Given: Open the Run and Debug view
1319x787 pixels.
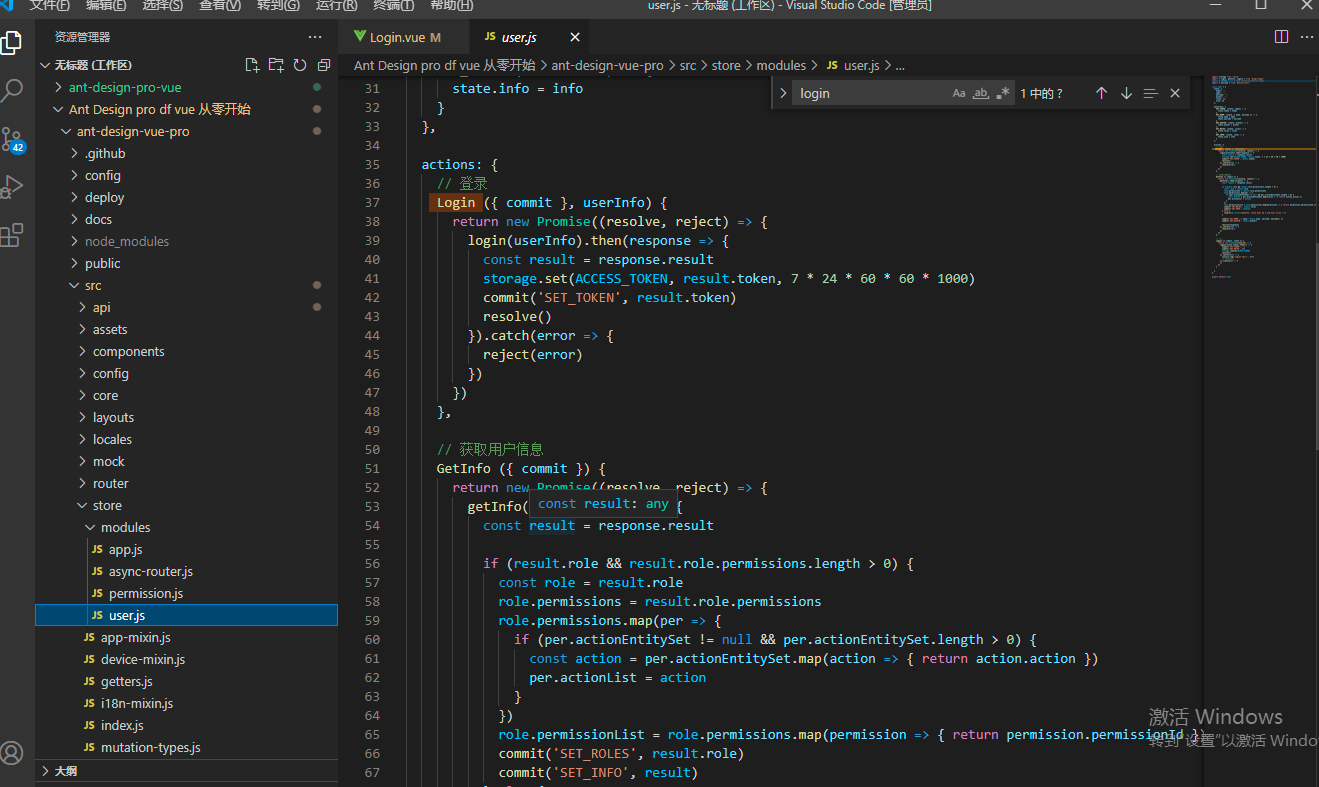Looking at the screenshot, I should 12,187.
